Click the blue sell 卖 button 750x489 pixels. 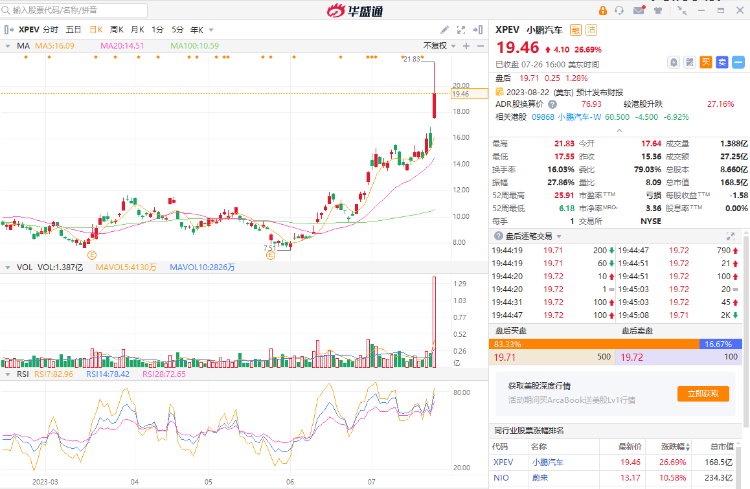pos(722,62)
